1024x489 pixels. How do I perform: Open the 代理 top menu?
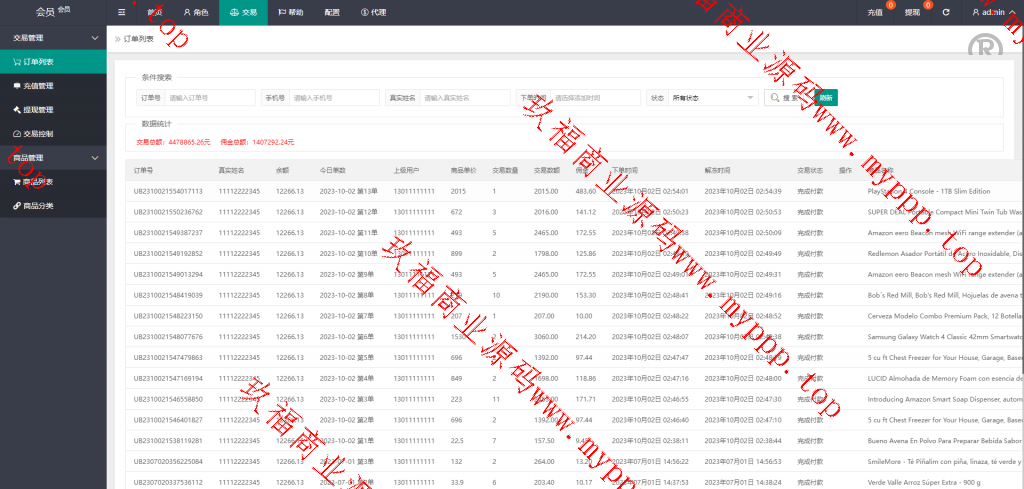pos(373,12)
